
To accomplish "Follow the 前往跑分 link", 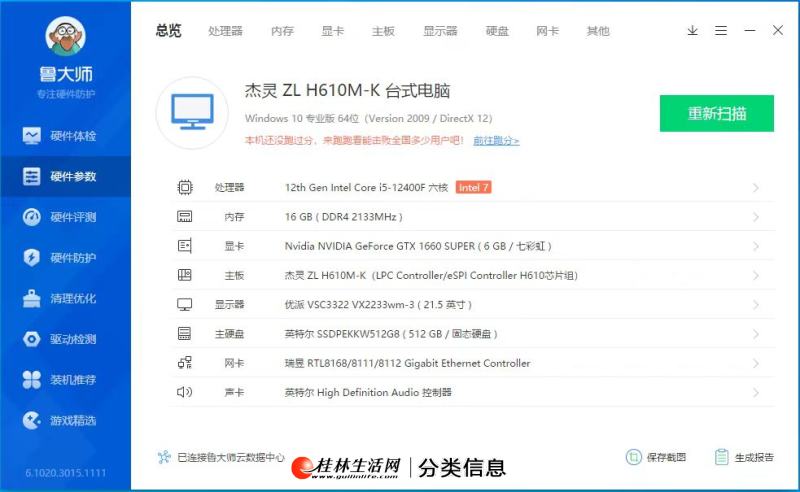I will pyautogui.click(x=496, y=140).
